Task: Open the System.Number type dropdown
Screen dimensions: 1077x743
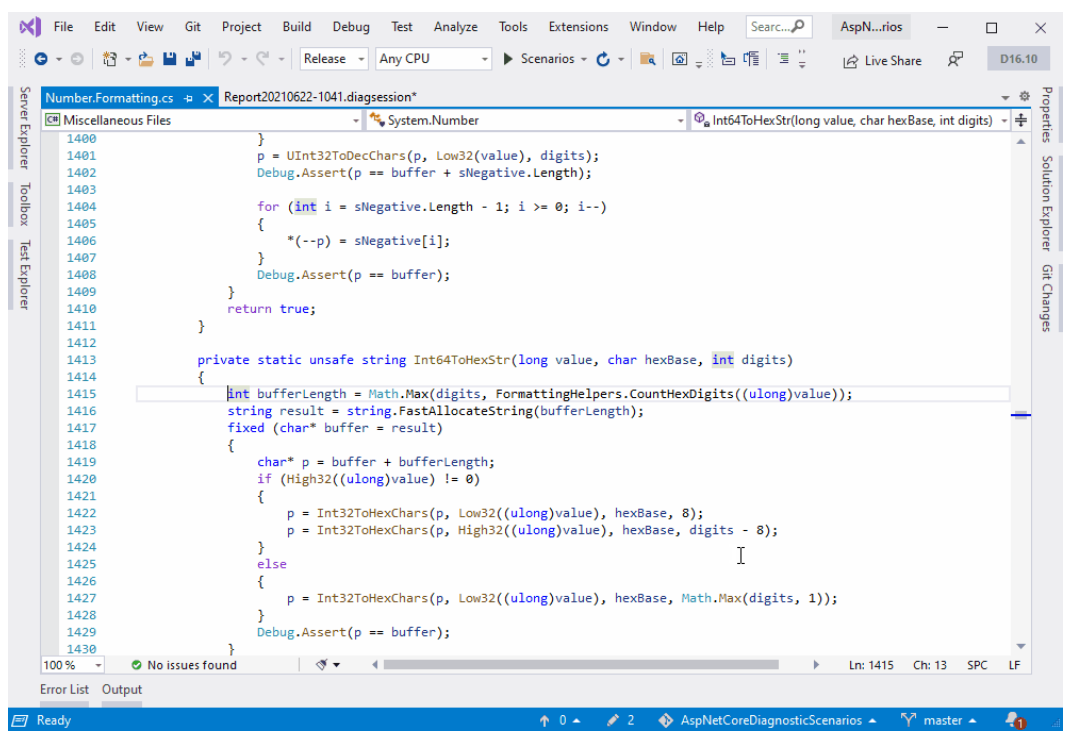Action: (x=527, y=120)
